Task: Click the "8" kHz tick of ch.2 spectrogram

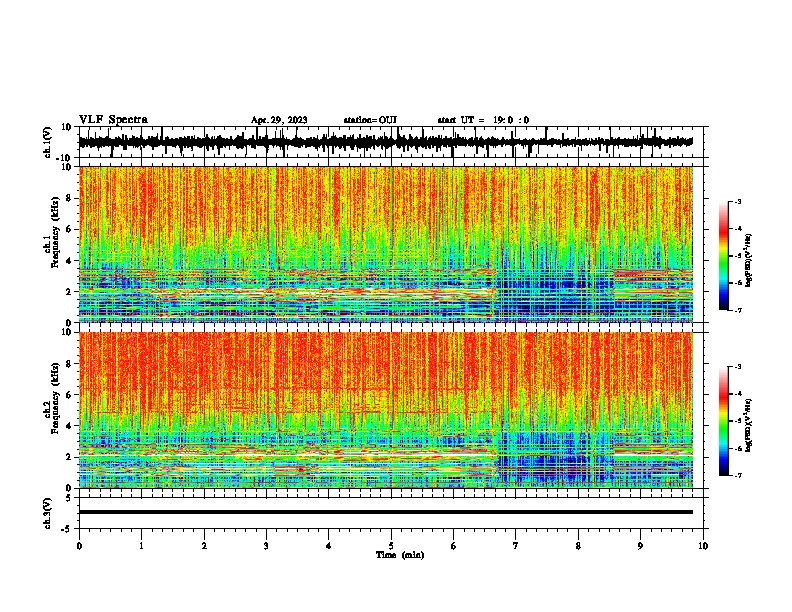Action: coord(69,364)
